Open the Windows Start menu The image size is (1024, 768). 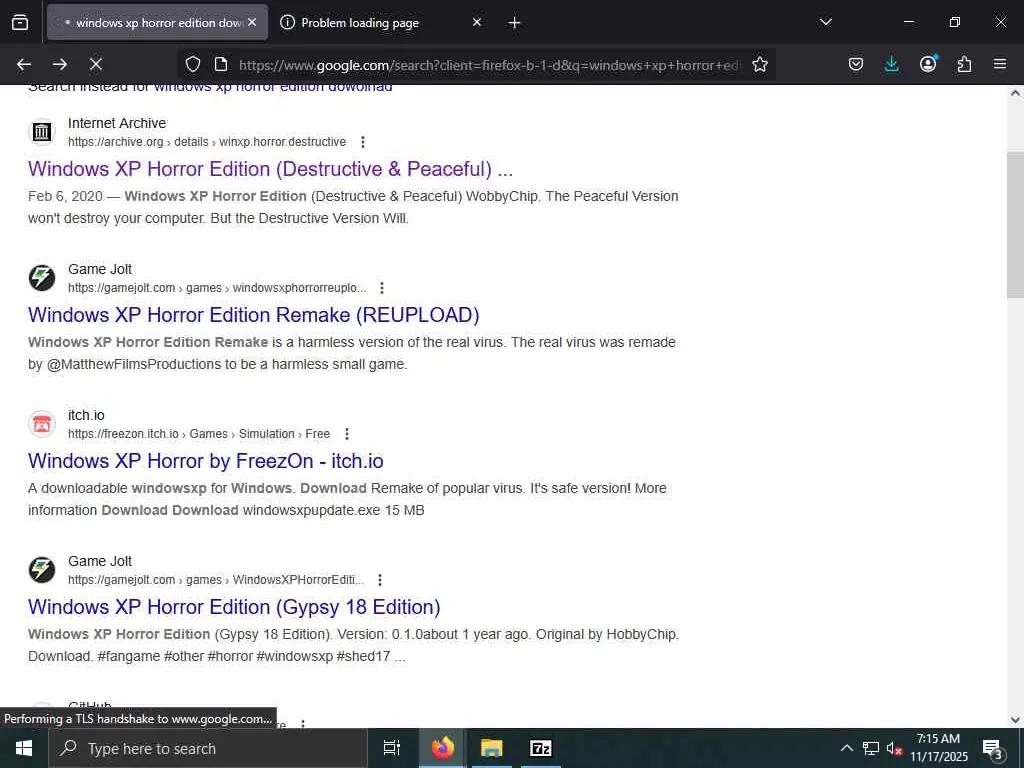24,748
